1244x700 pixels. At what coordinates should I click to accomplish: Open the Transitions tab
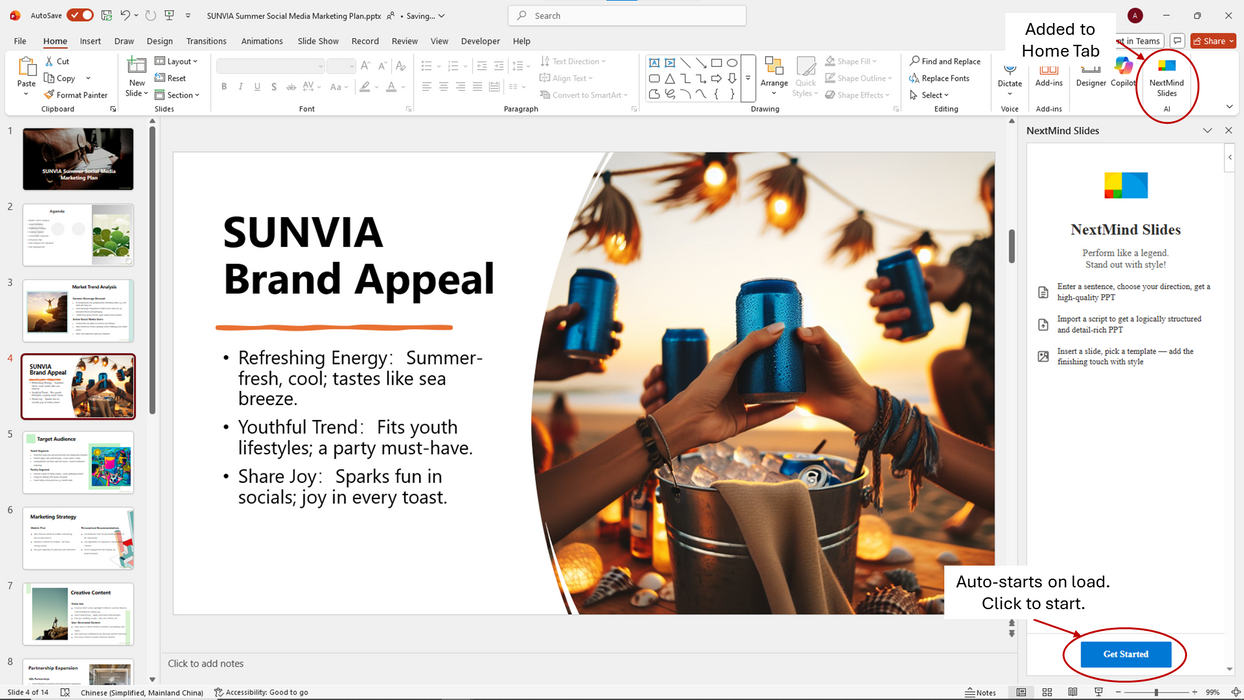(206, 41)
